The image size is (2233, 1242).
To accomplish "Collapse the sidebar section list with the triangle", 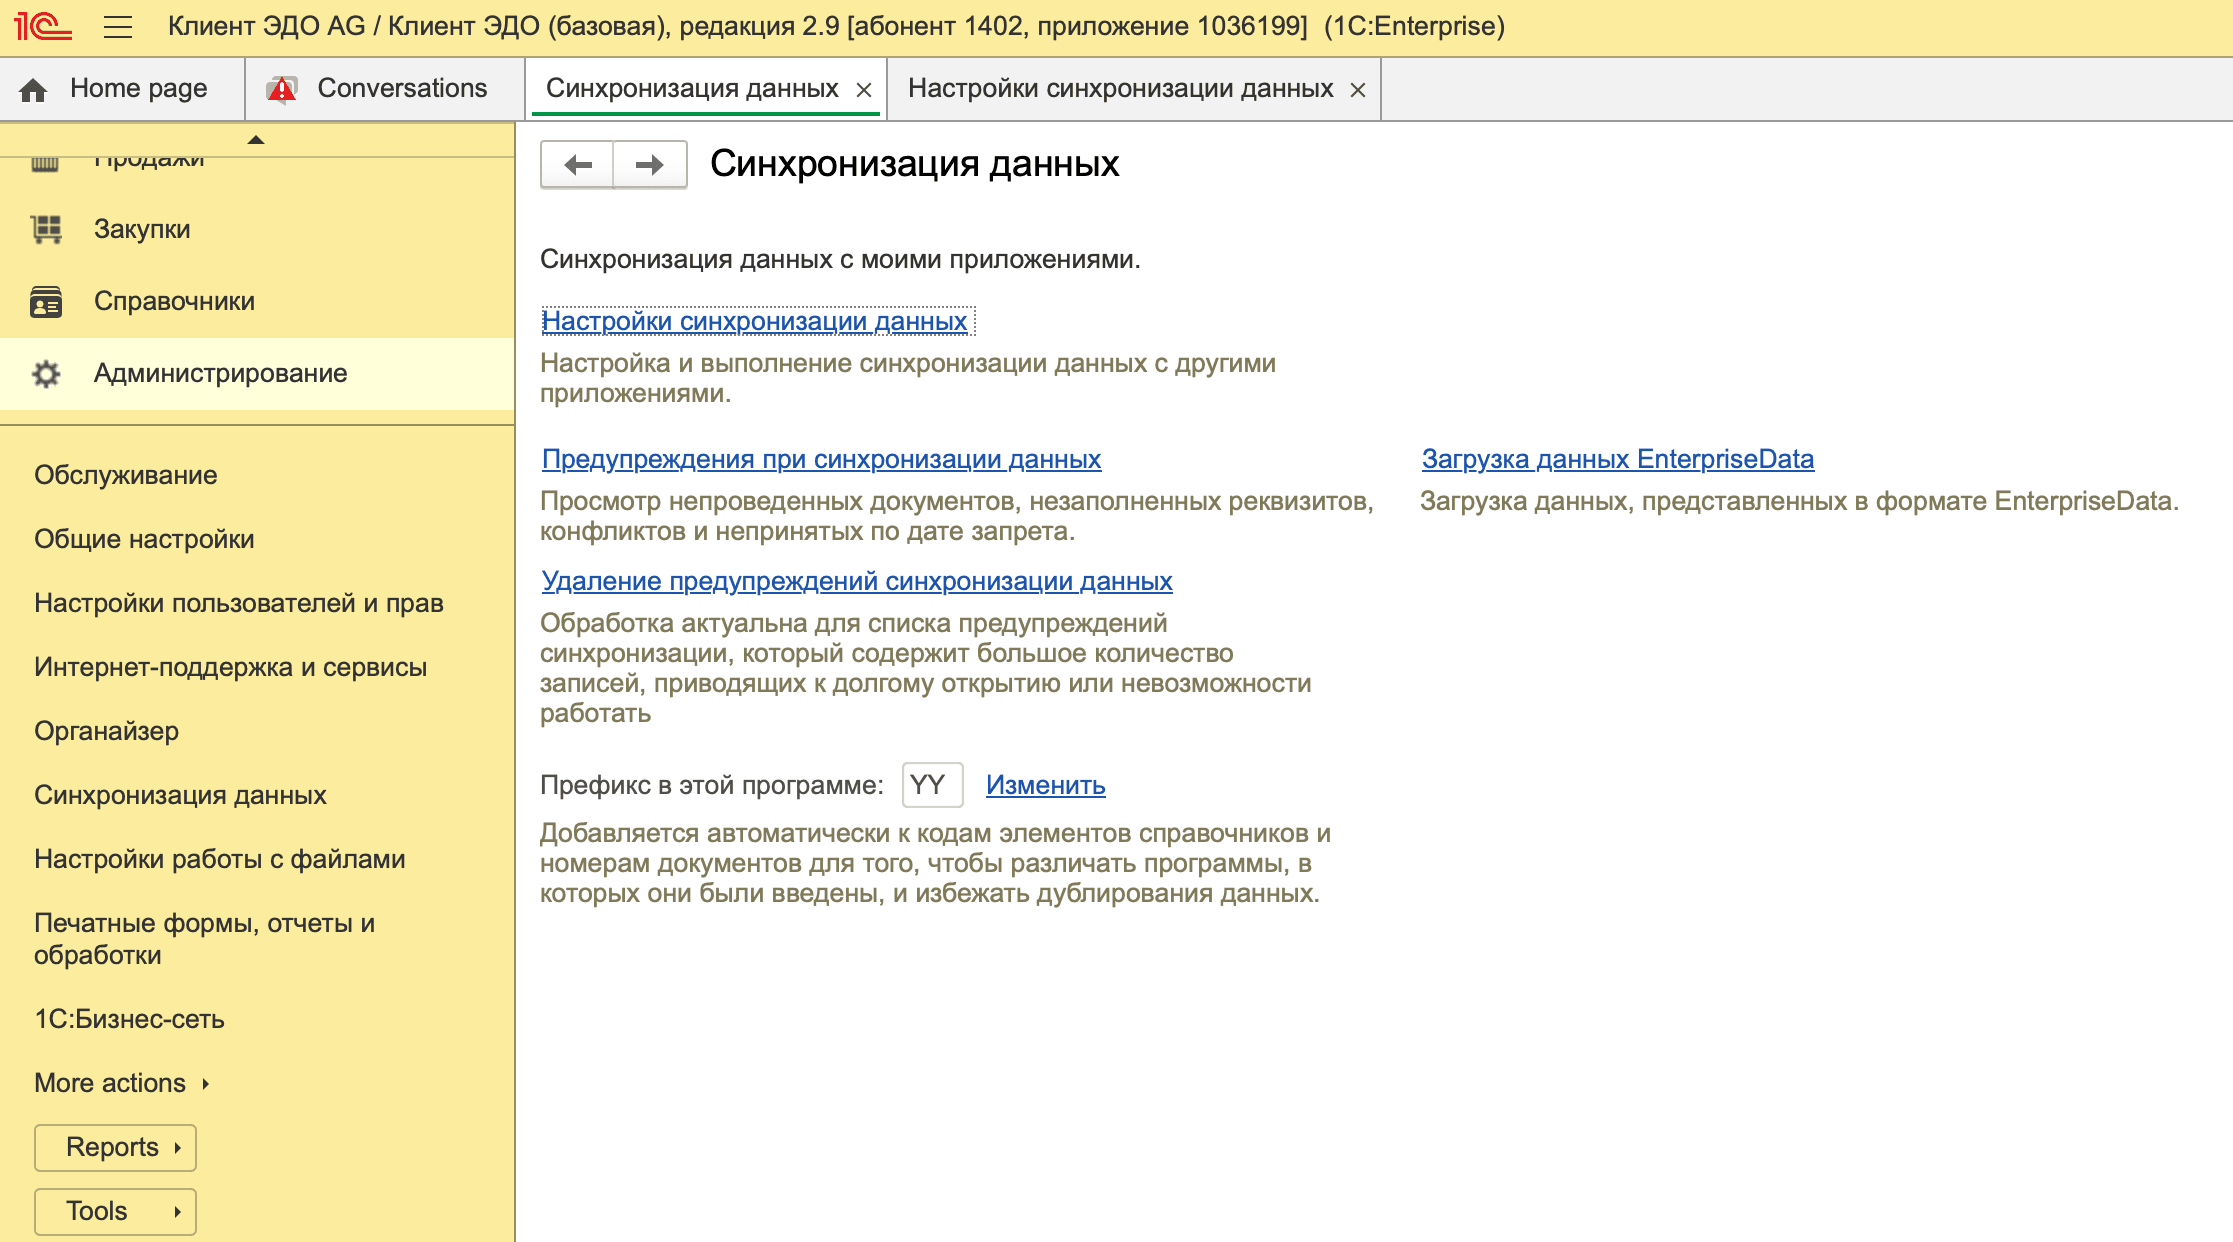I will pos(257,141).
